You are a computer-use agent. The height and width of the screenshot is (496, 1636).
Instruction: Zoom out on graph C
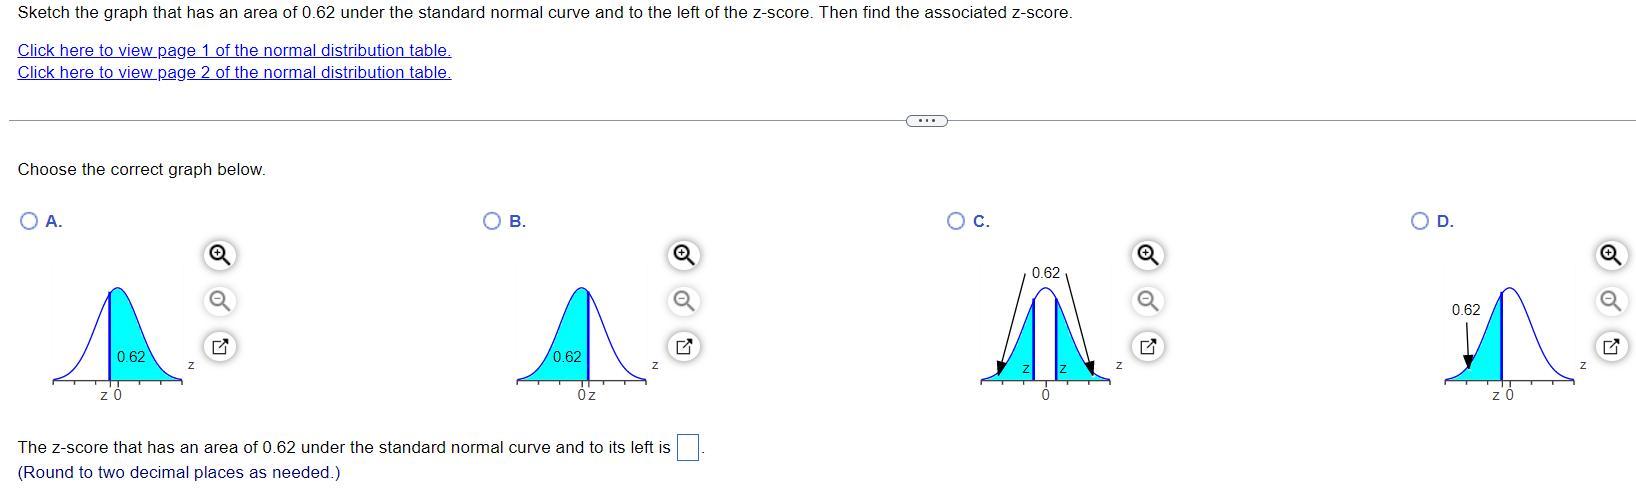click(x=1147, y=300)
